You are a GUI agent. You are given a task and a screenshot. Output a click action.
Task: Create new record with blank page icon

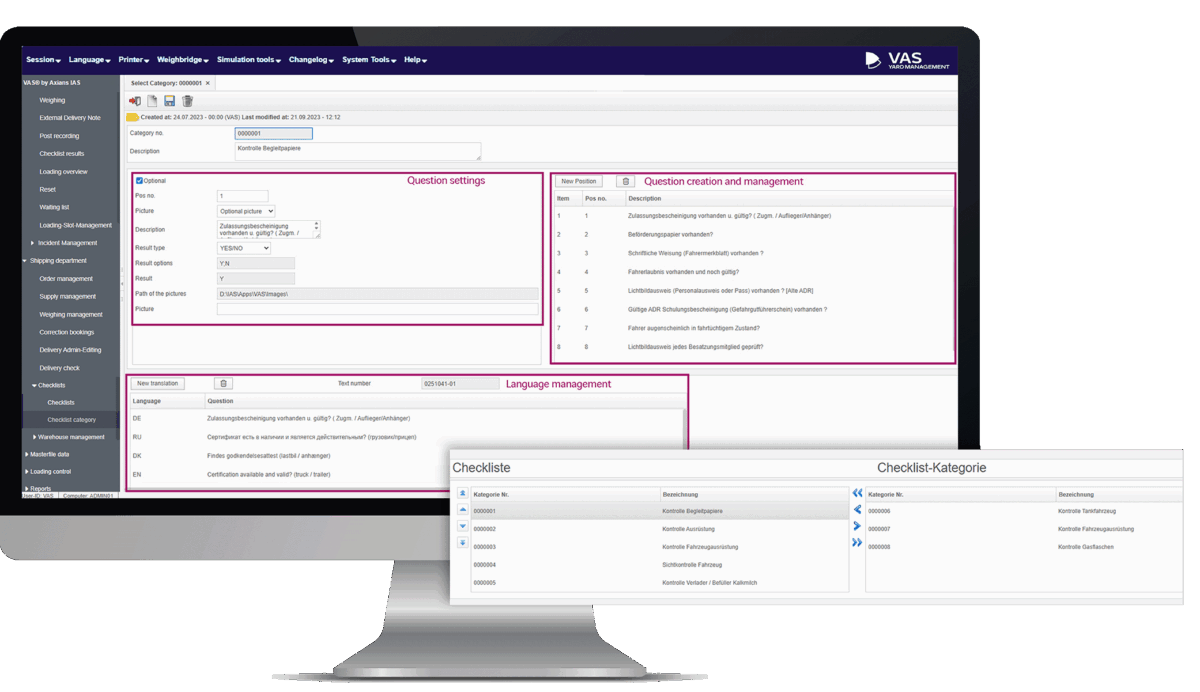click(152, 101)
